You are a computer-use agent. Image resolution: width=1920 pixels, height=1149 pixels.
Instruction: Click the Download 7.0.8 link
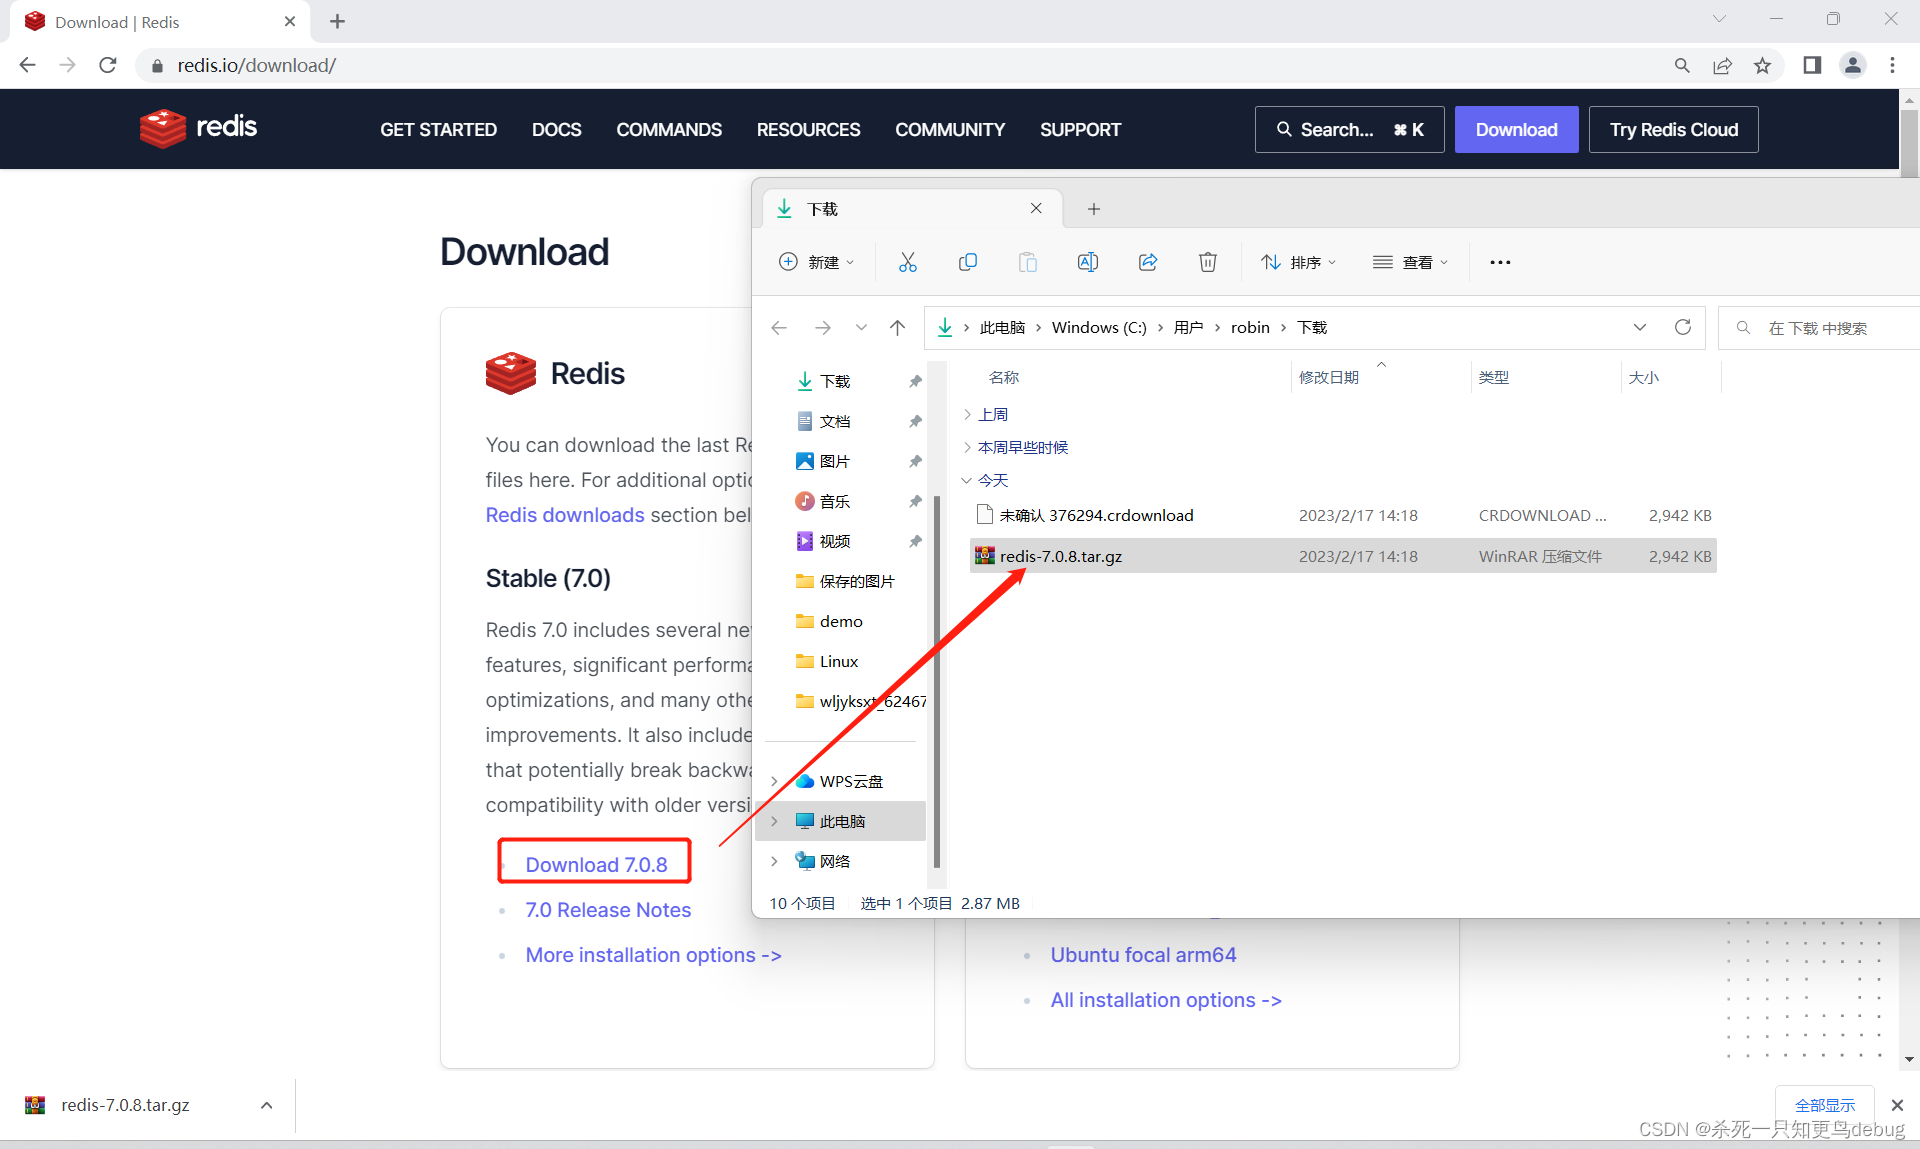(x=596, y=865)
